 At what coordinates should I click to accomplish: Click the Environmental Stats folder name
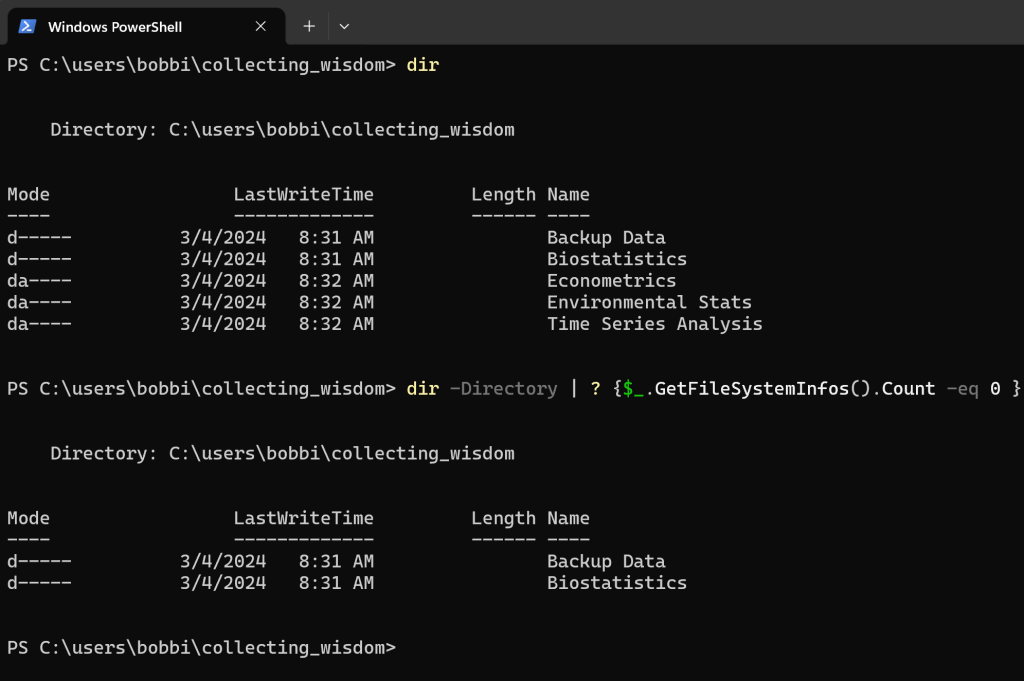pyautogui.click(x=648, y=302)
